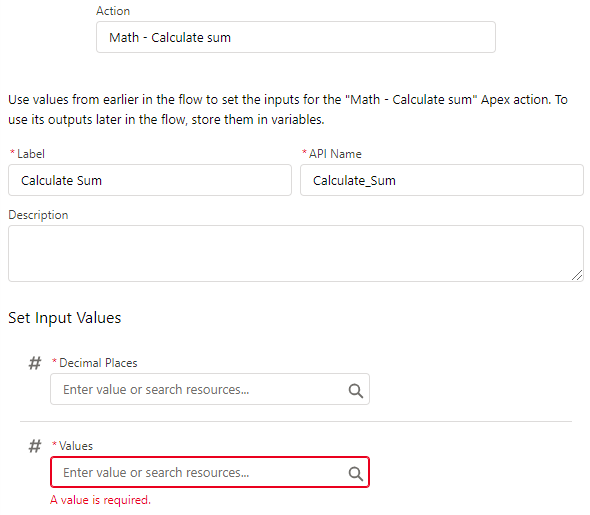
Task: Click the Description box resize handle
Action: (577, 275)
